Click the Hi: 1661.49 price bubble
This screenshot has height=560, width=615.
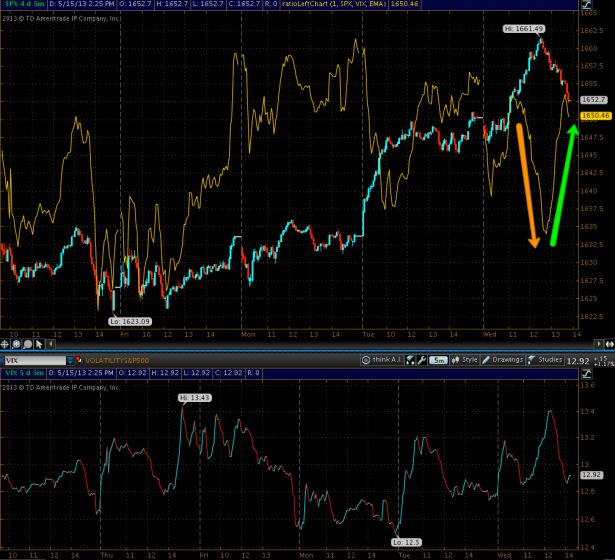(522, 30)
